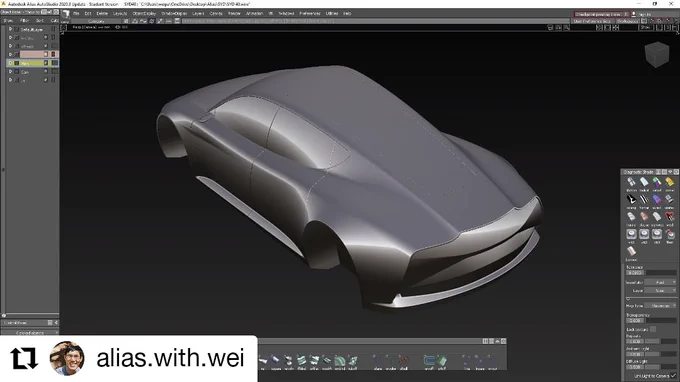This screenshot has width=680, height=382.
Task: Expand the DefaultLayer row arrow
Action: click(x=10, y=29)
